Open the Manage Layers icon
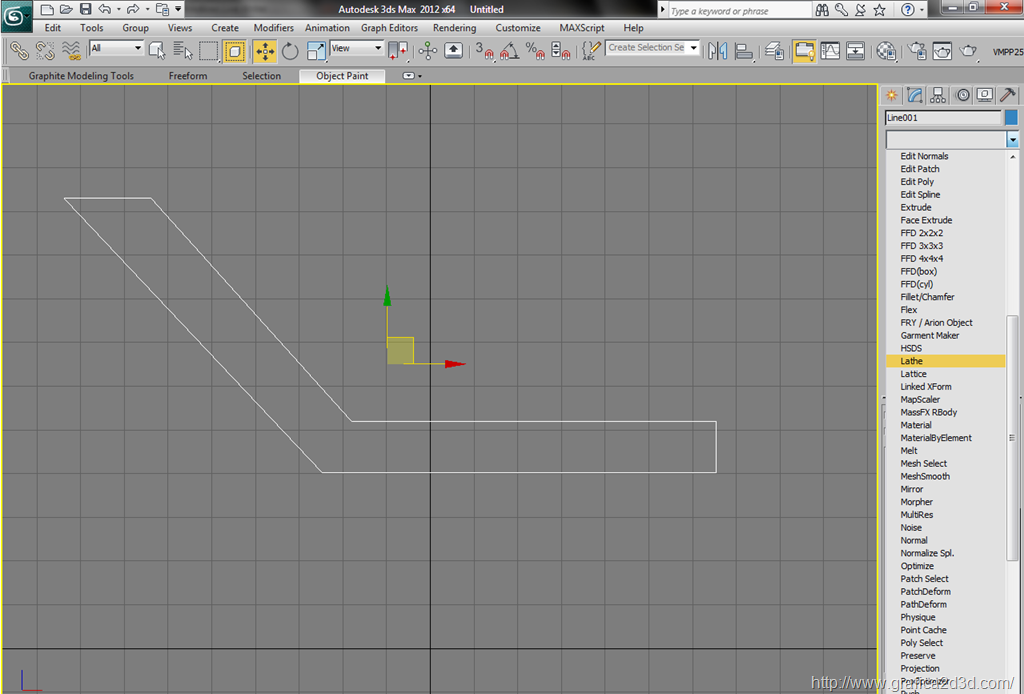The image size is (1024, 694). pyautogui.click(x=774, y=51)
